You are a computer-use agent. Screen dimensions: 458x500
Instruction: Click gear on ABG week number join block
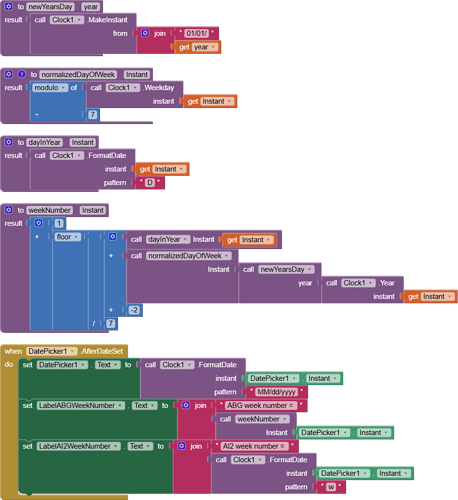pos(186,405)
